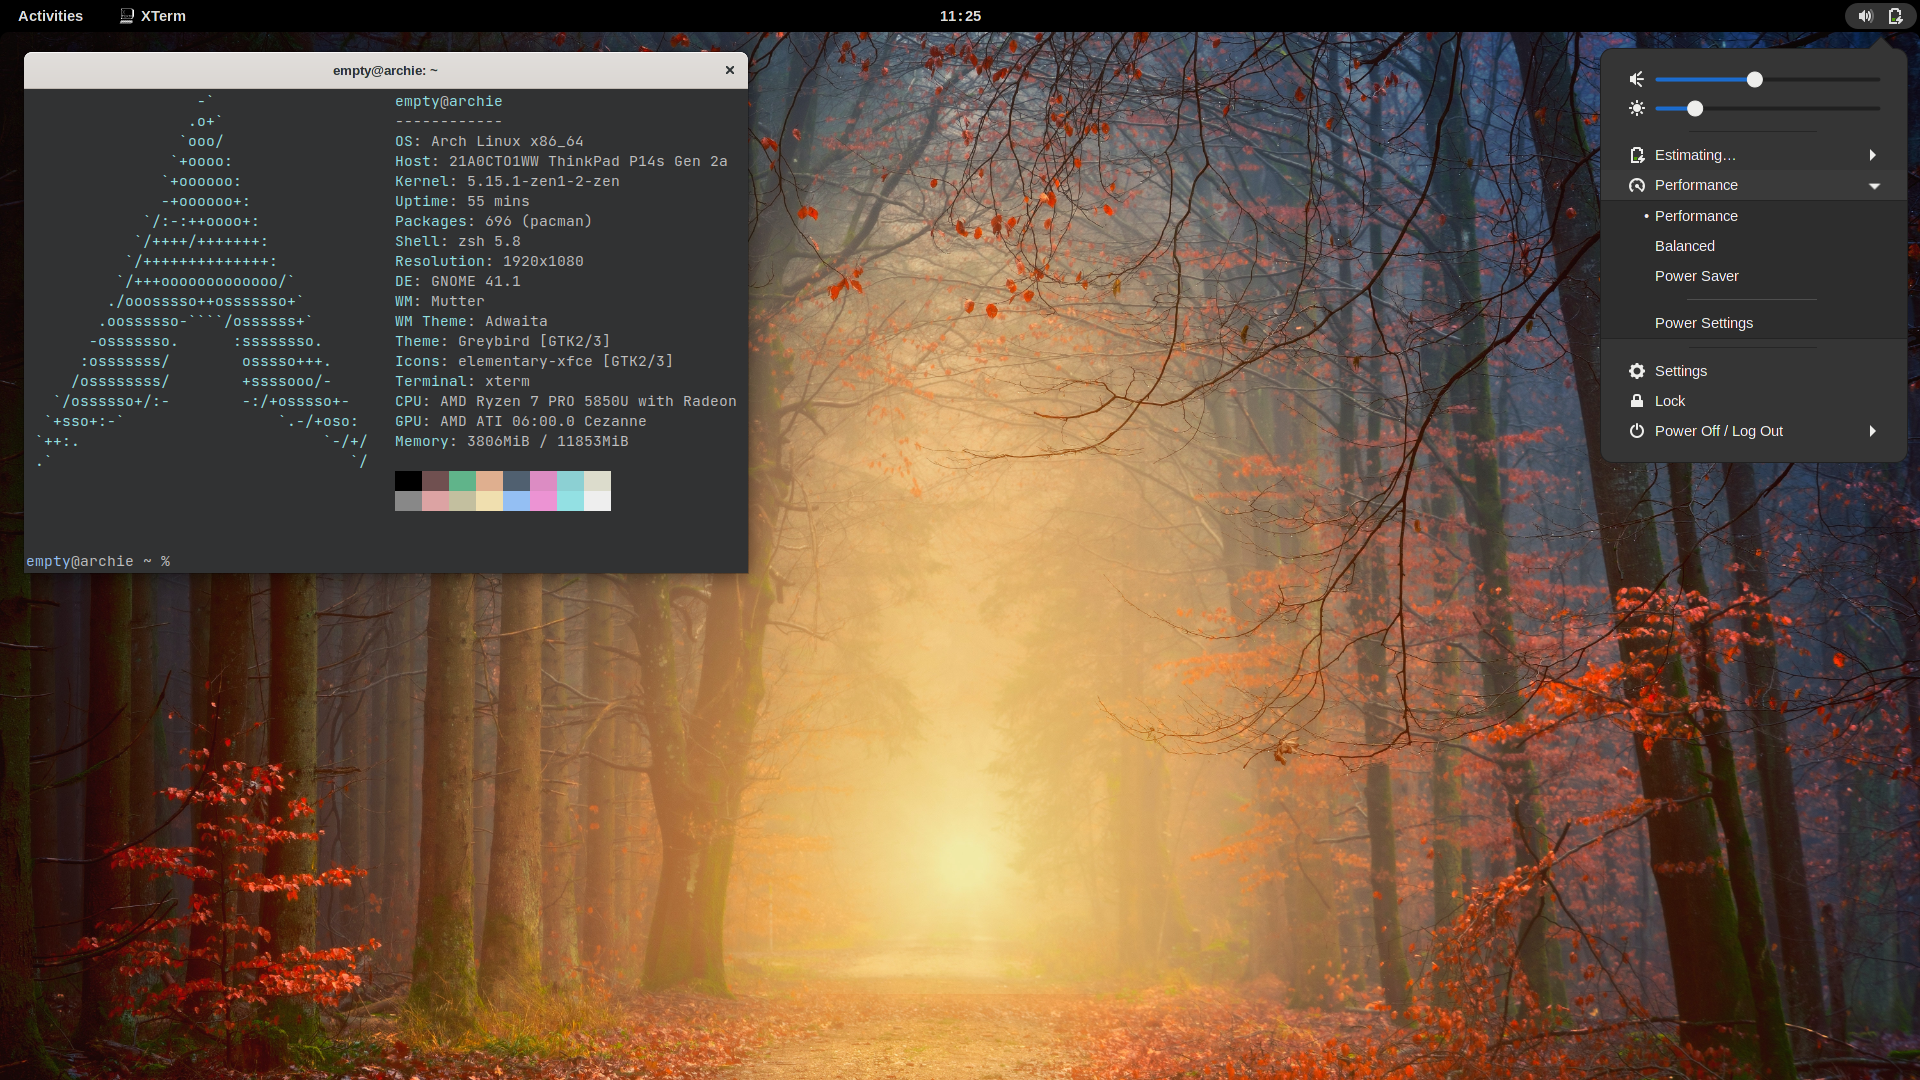The width and height of the screenshot is (1920, 1080).
Task: Click the battery Estimating icon
Action: pyautogui.click(x=1637, y=155)
